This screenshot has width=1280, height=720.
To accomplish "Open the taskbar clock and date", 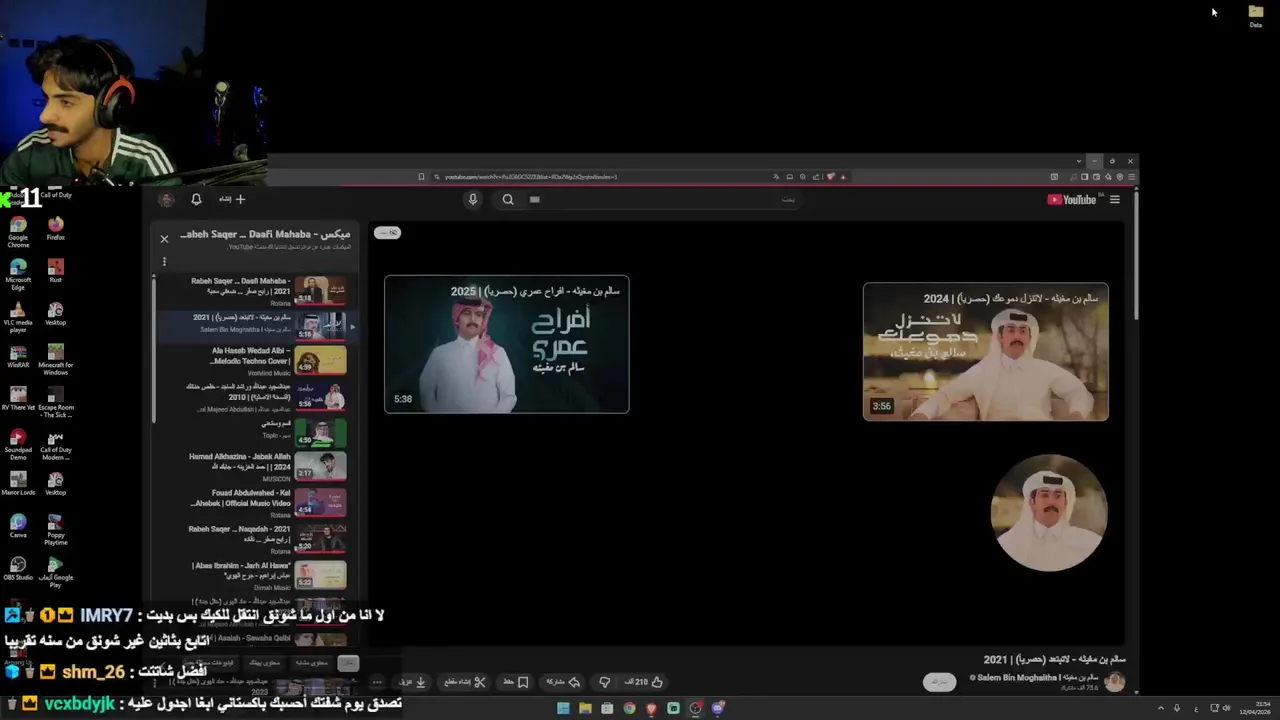I will 1254,708.
